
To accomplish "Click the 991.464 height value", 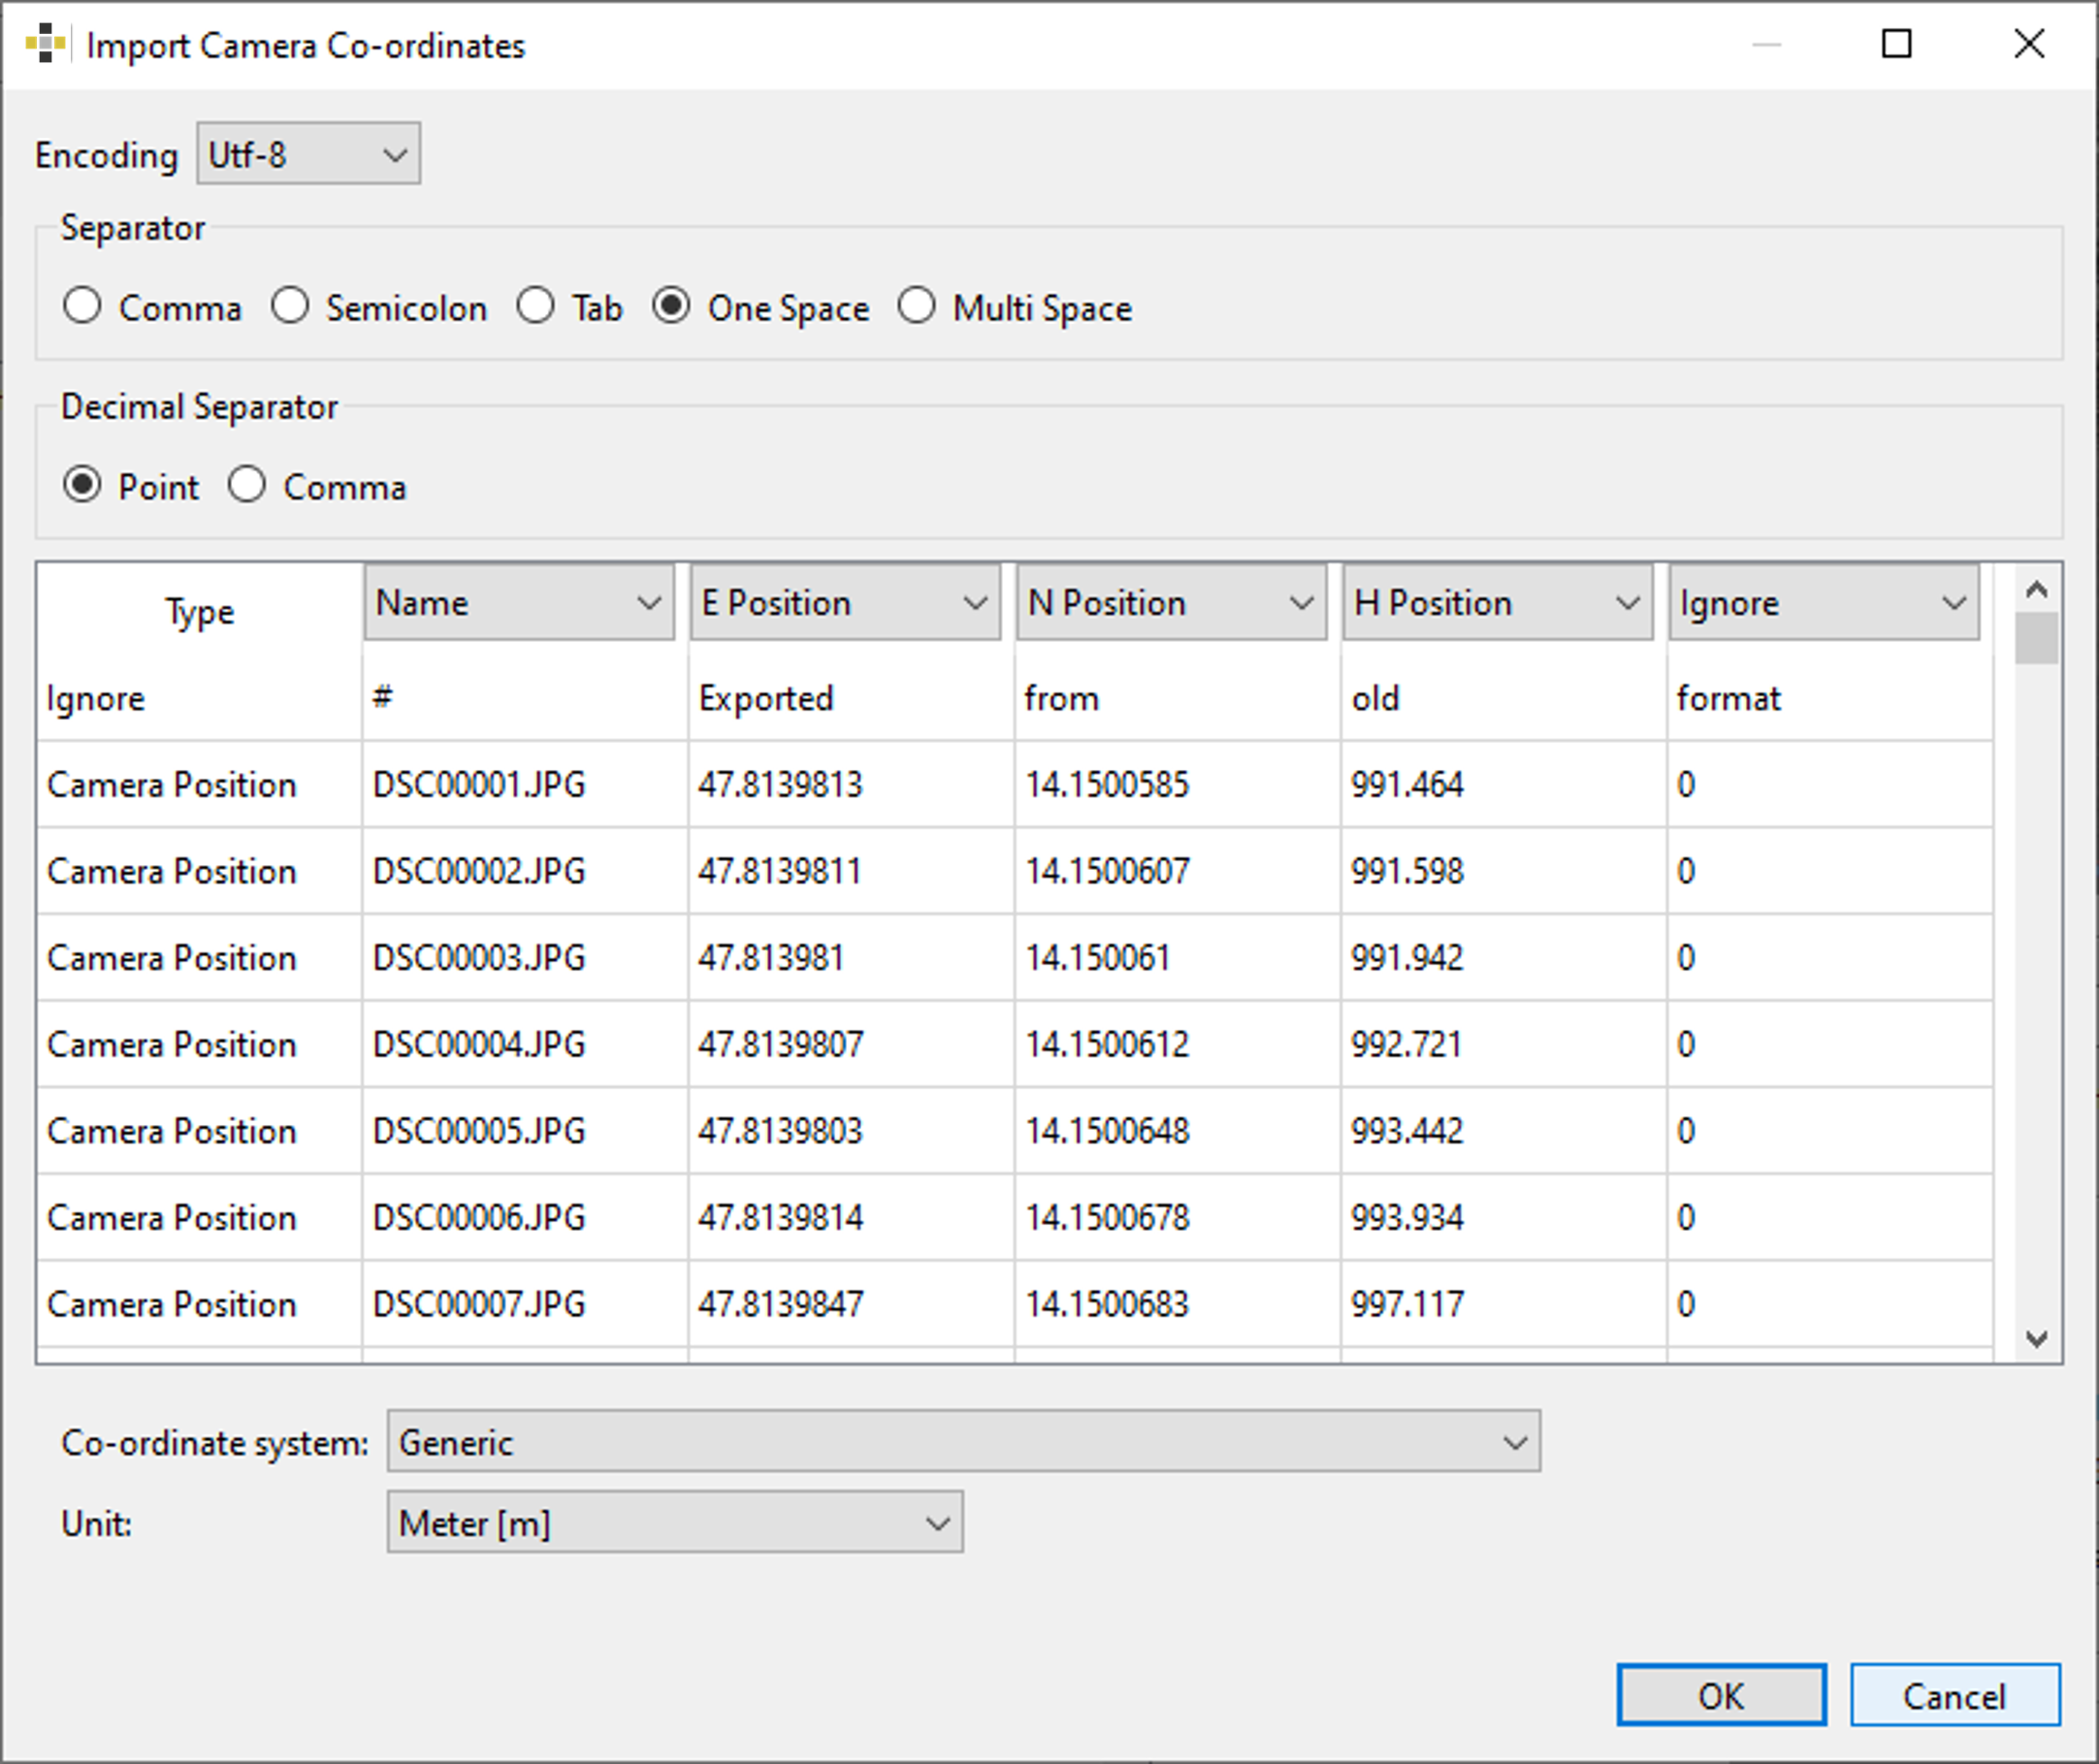I will [1503, 784].
